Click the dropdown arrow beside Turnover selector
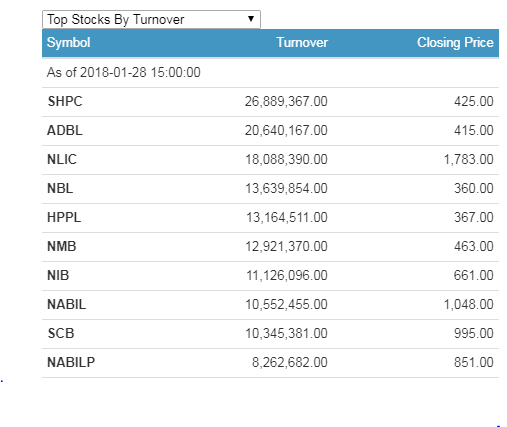507x427 pixels. [251, 19]
